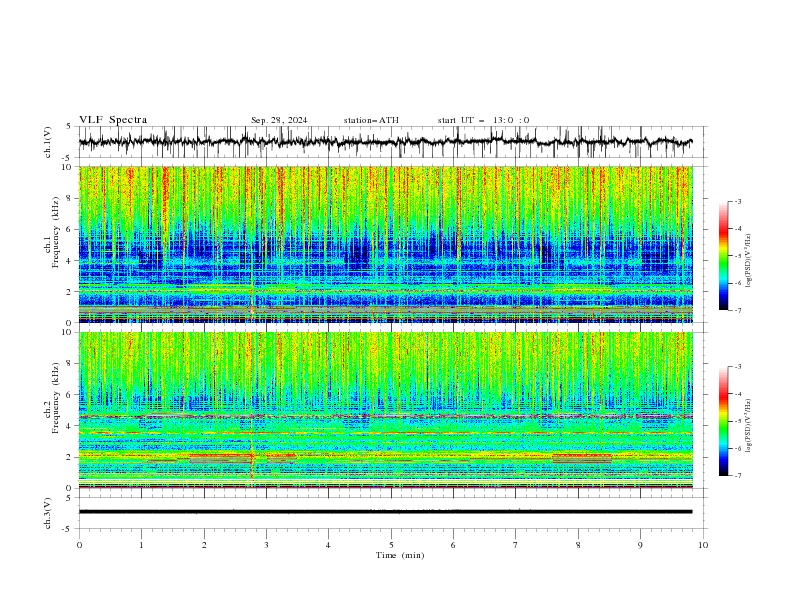
Task: Click the ch.1 spectrogram panel
Action: [x=386, y=244]
